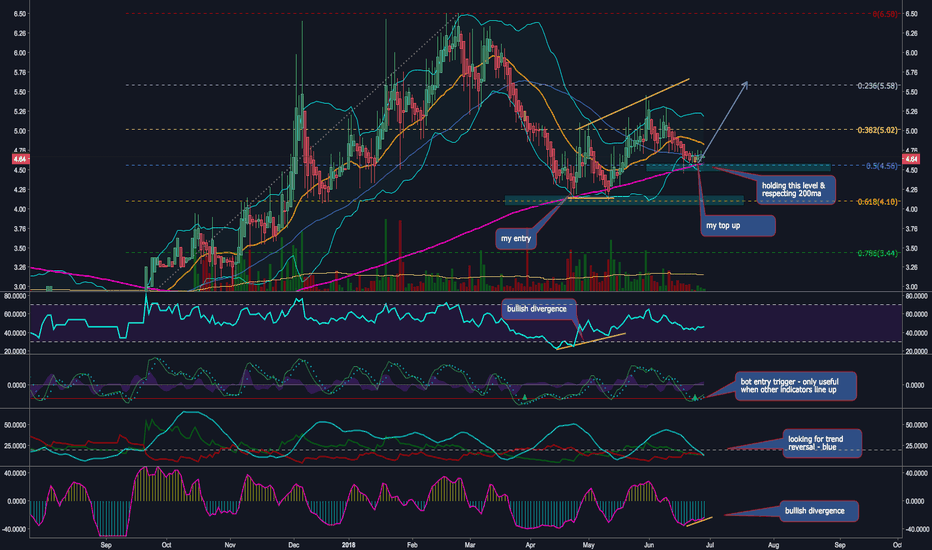Viewport: 932px width, 550px height.
Task: Select -40.0000 on the right histogram pane scale
Action: [915, 529]
